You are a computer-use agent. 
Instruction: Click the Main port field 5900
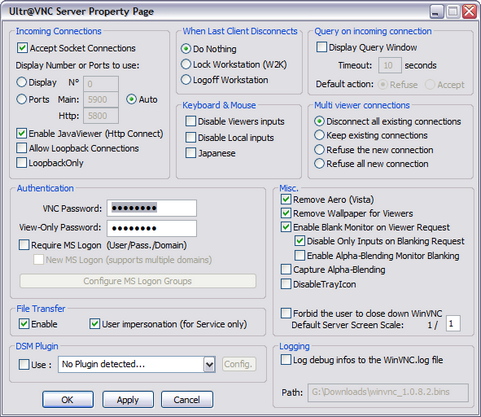click(101, 99)
